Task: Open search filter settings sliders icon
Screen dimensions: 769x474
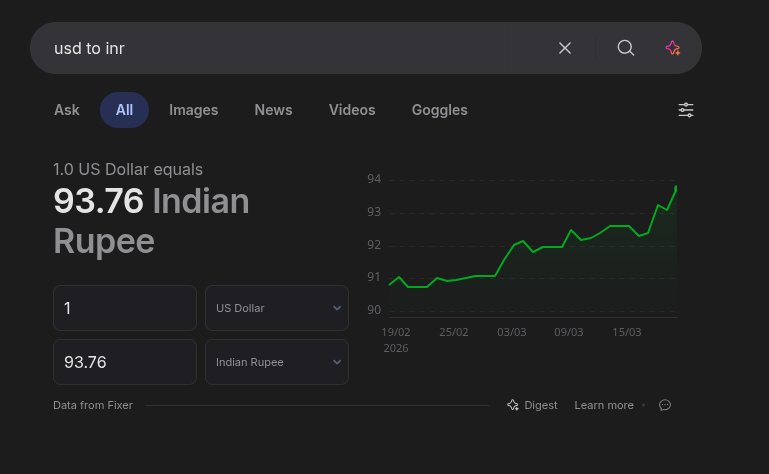Action: (686, 110)
